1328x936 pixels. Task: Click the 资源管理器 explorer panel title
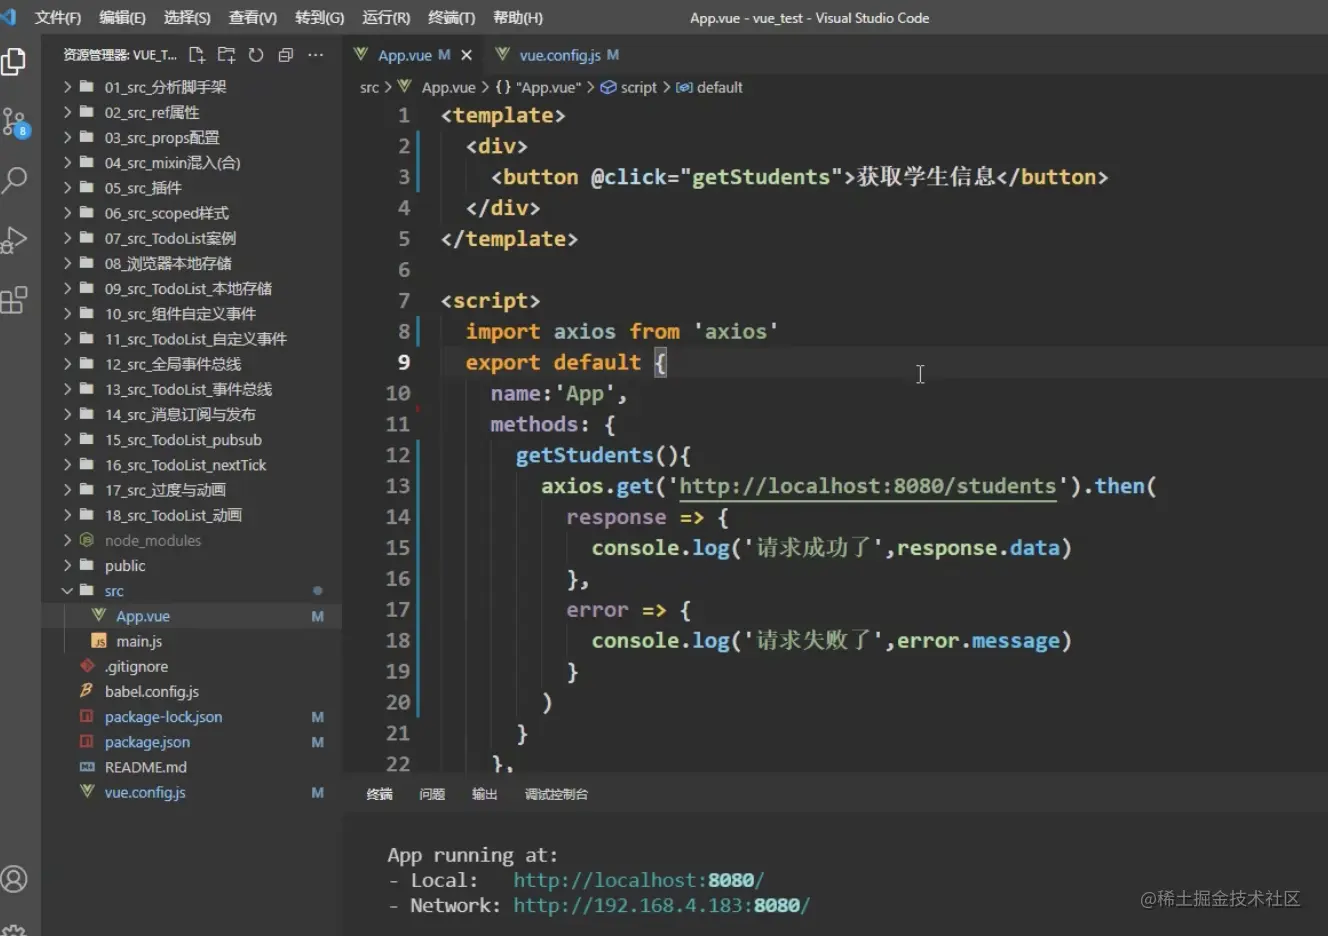120,55
